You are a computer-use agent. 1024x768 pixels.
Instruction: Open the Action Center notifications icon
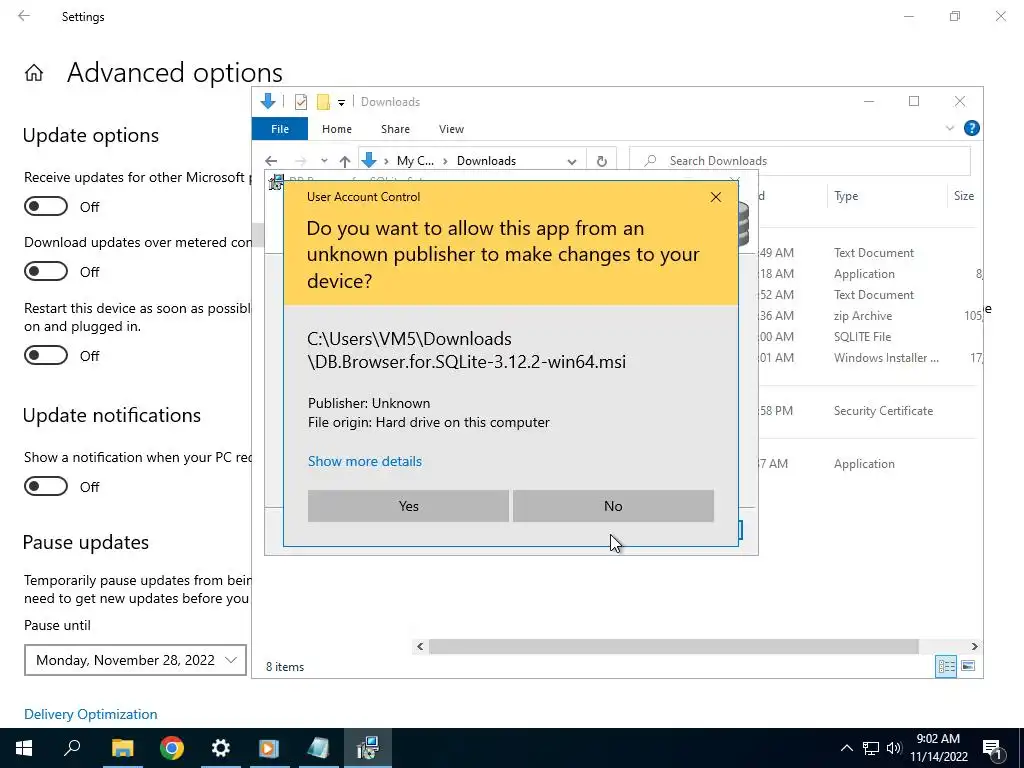point(993,748)
